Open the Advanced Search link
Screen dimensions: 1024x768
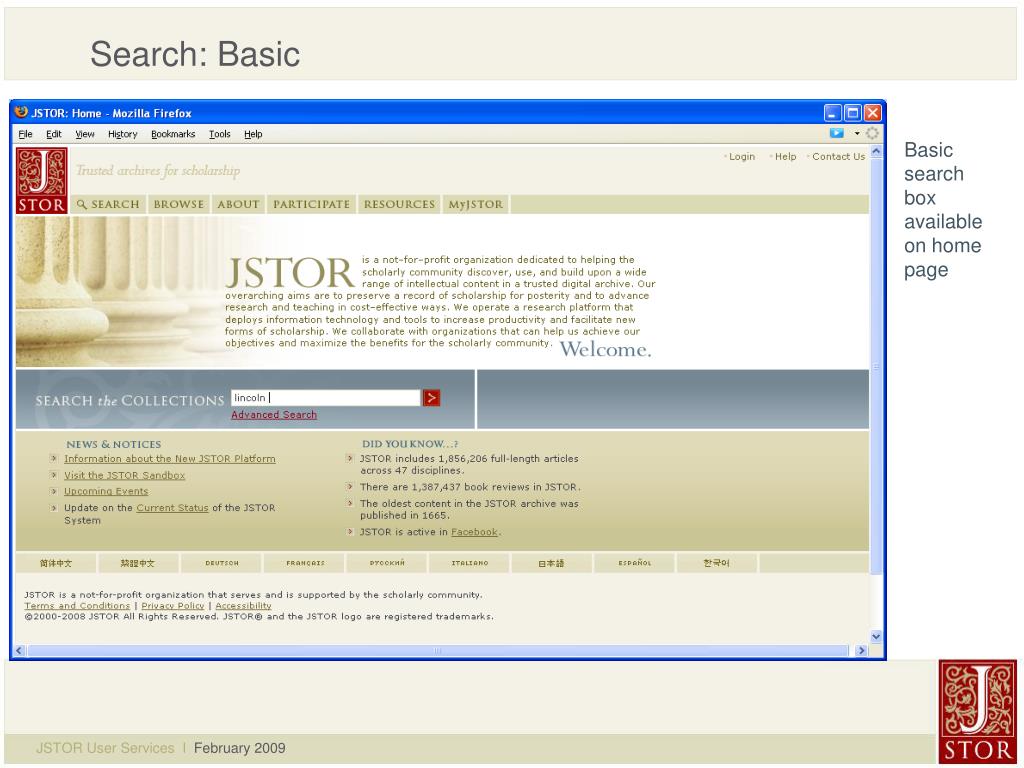click(274, 415)
